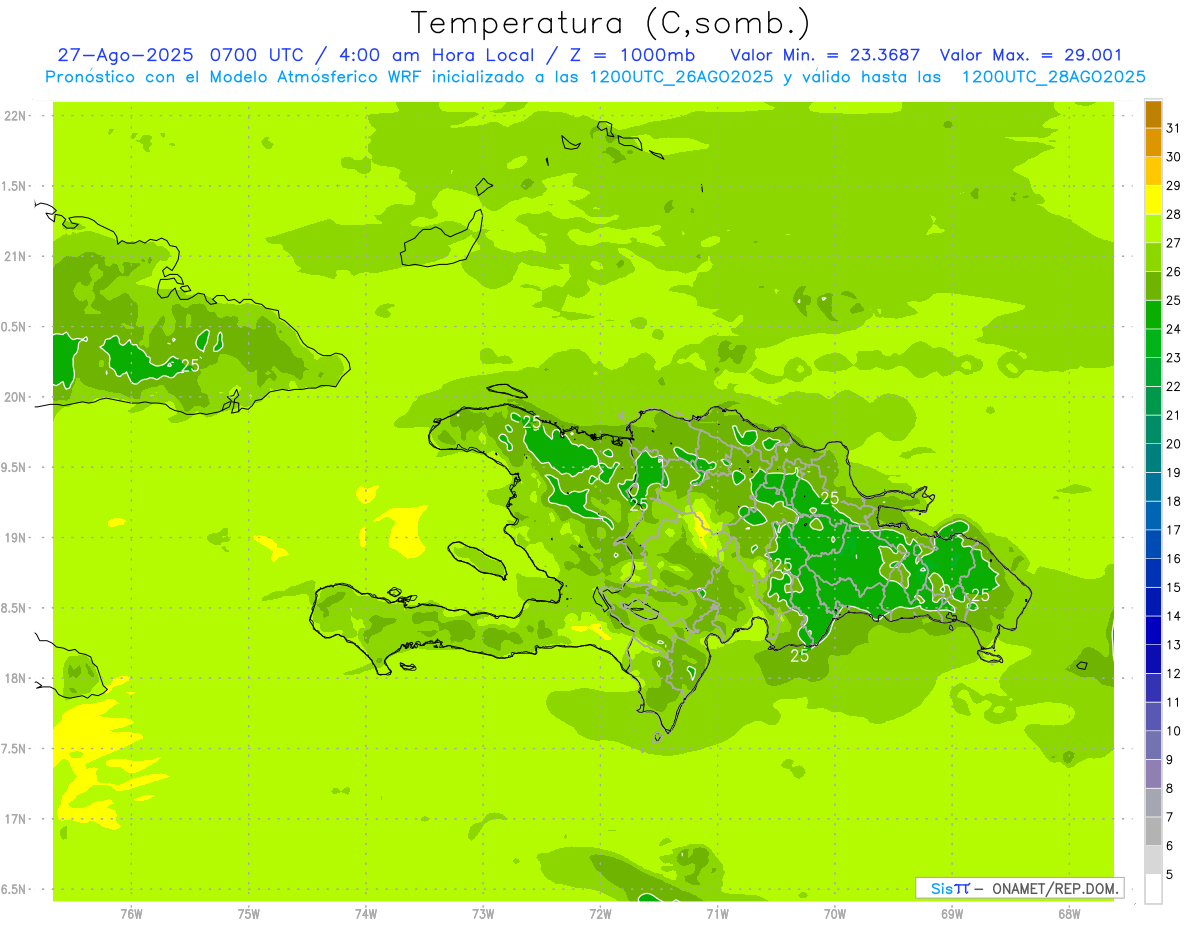Click the '71W' longitude axis label

(717, 913)
